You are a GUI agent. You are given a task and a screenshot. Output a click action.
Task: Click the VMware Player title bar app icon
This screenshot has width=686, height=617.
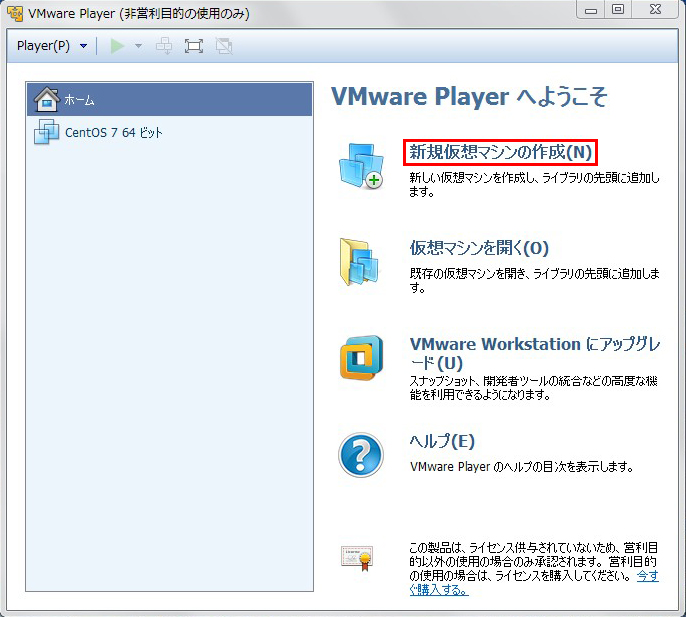point(15,13)
